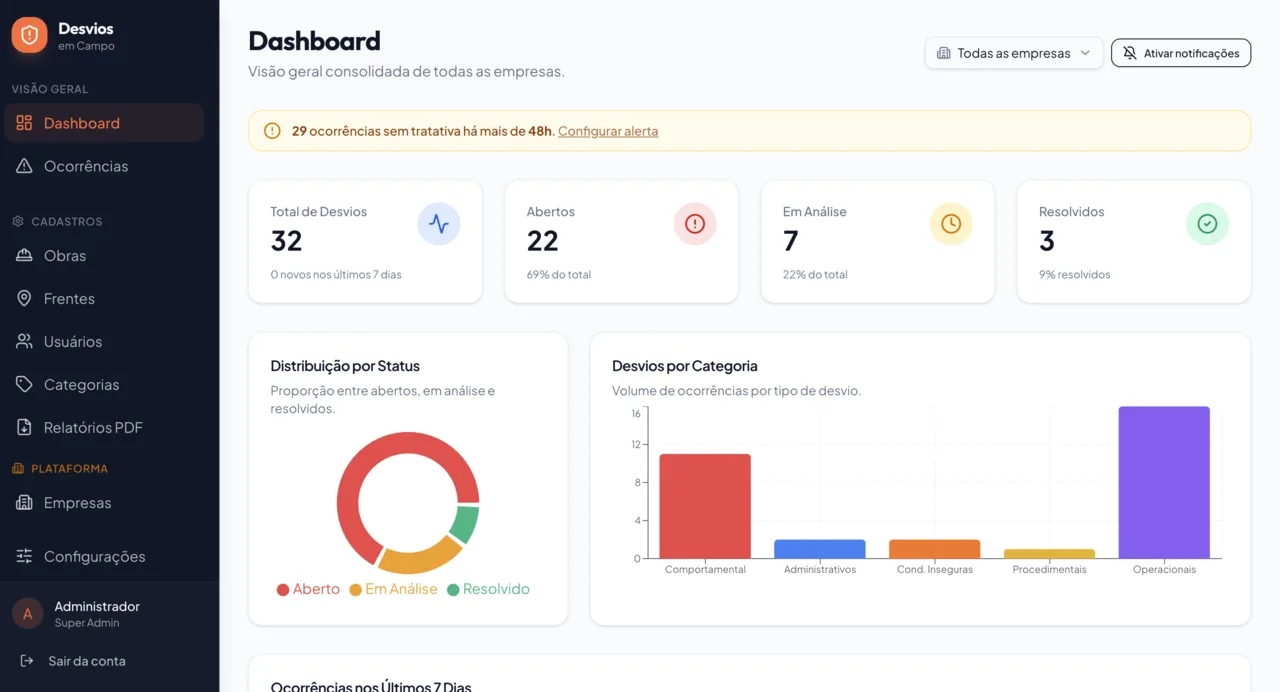
Task: Click the orange Em Análise donut segment
Action: (x=419, y=559)
